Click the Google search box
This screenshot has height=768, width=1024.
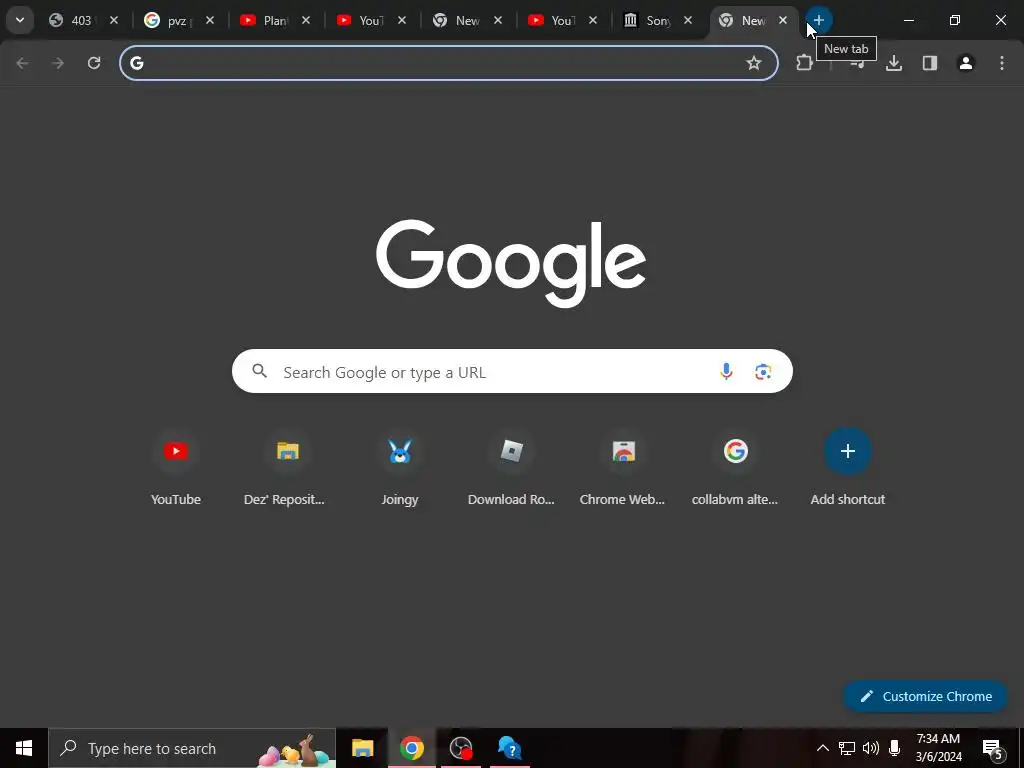[x=513, y=372]
